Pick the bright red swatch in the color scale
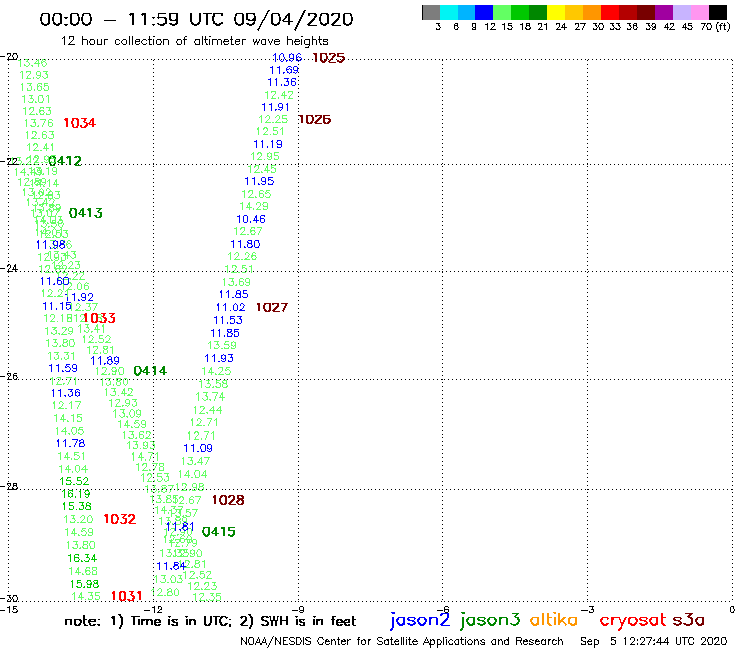This screenshot has height=650, width=740. click(x=610, y=12)
